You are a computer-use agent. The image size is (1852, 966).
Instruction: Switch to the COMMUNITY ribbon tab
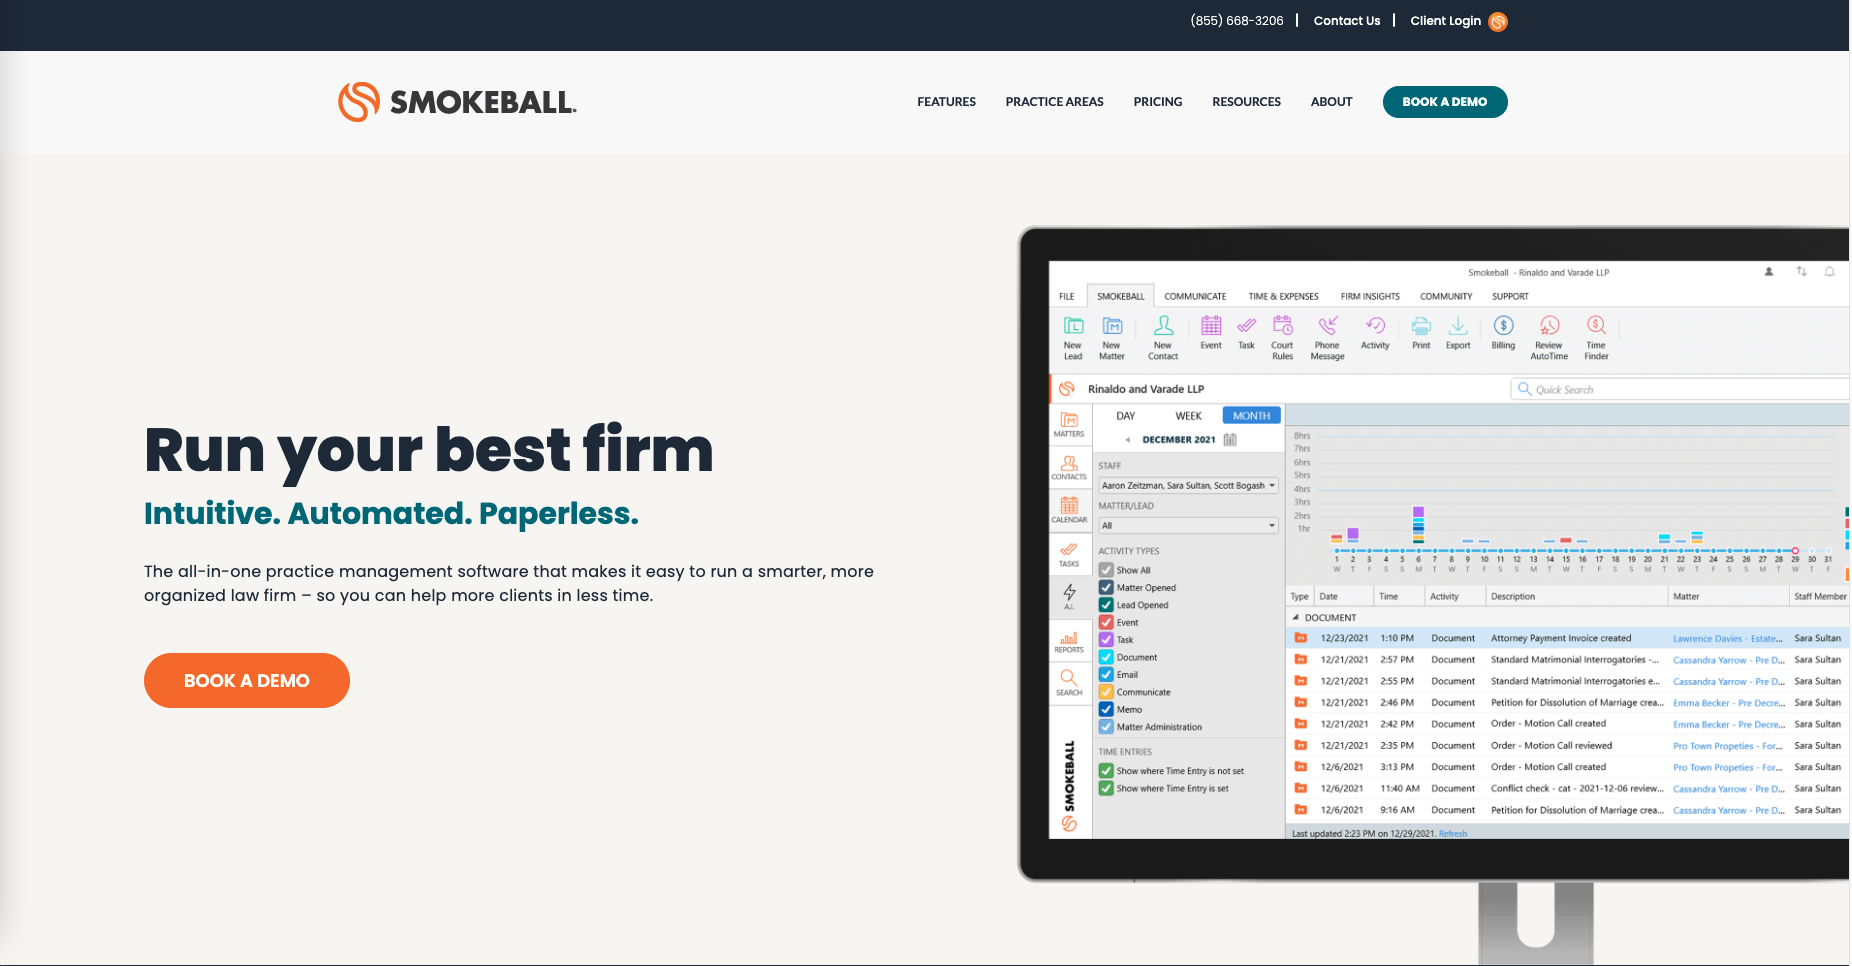tap(1446, 297)
